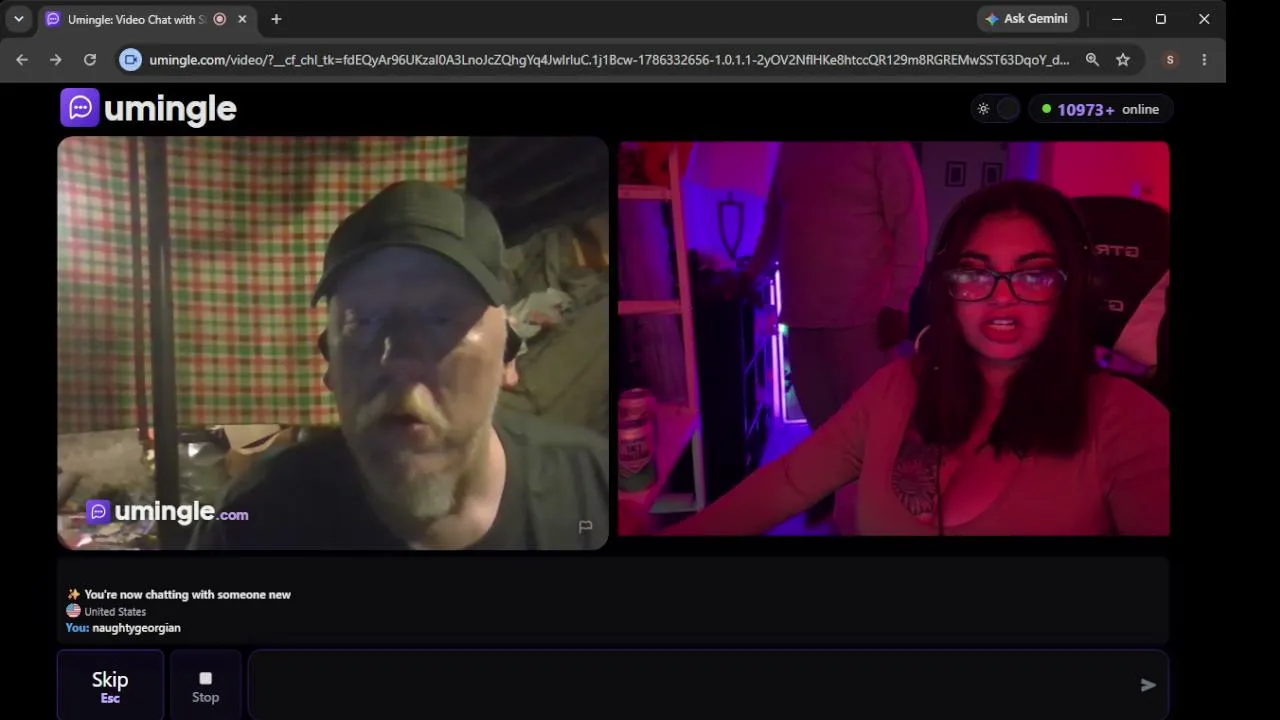Viewport: 1280px width, 720px height.
Task: Click the Ask Gemini button
Action: click(1027, 19)
